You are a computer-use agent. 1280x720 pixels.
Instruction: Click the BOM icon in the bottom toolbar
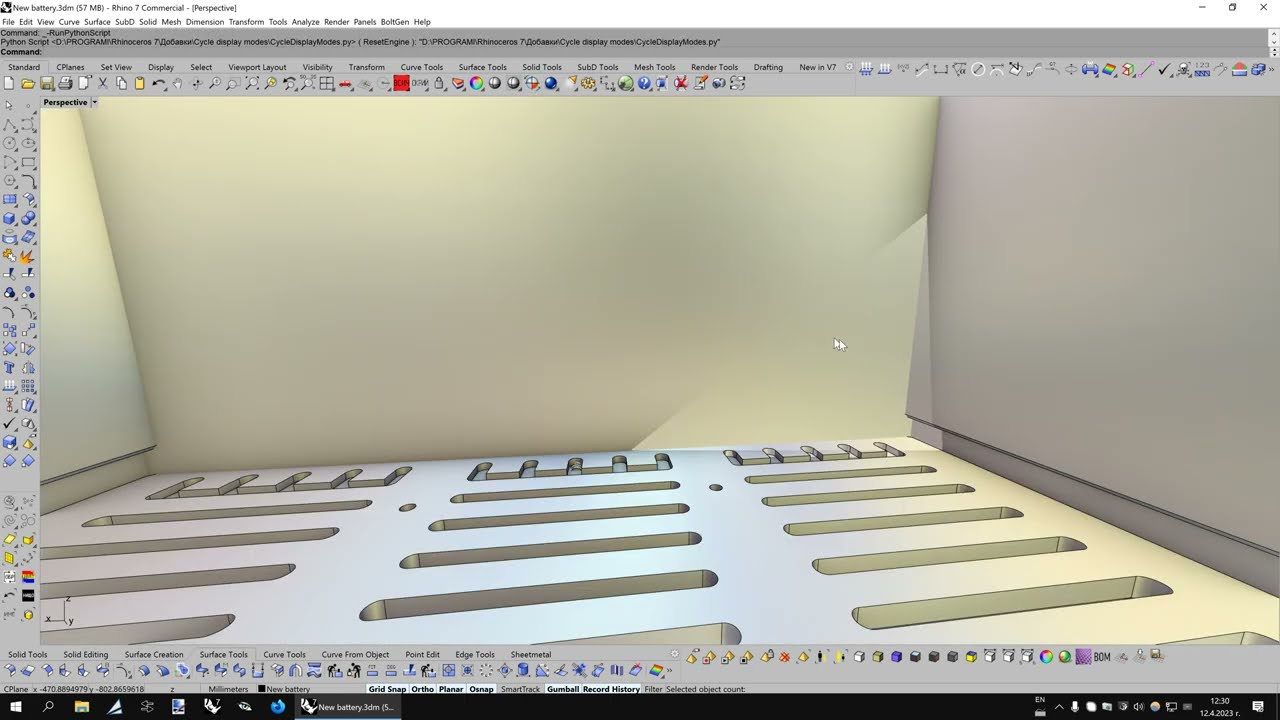click(x=1101, y=656)
